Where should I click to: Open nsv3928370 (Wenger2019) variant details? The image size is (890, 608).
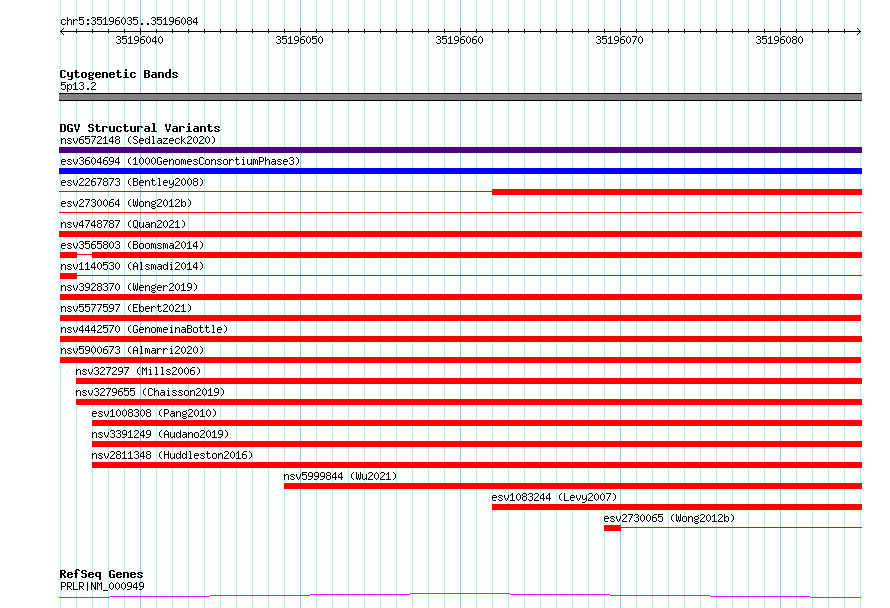coord(129,287)
